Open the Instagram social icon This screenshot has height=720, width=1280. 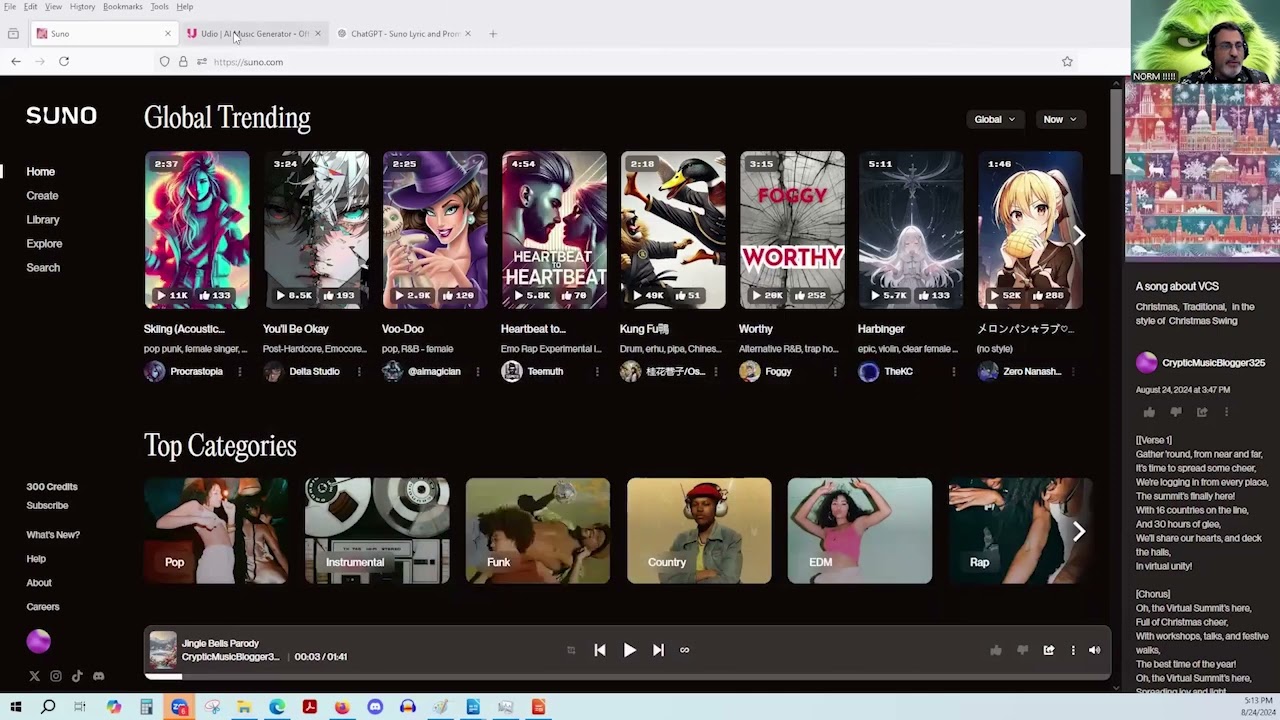[56, 676]
